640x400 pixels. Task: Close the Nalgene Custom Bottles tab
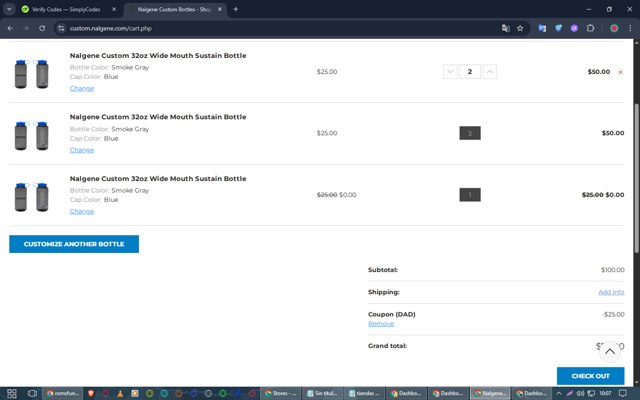click(x=220, y=9)
